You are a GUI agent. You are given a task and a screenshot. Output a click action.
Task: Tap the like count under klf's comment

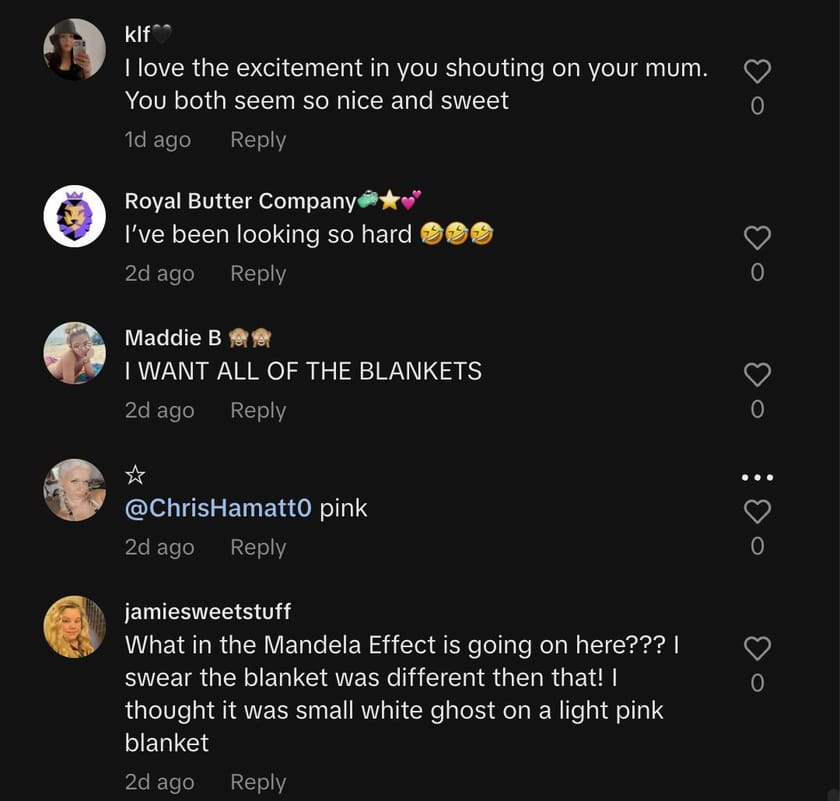tap(757, 103)
